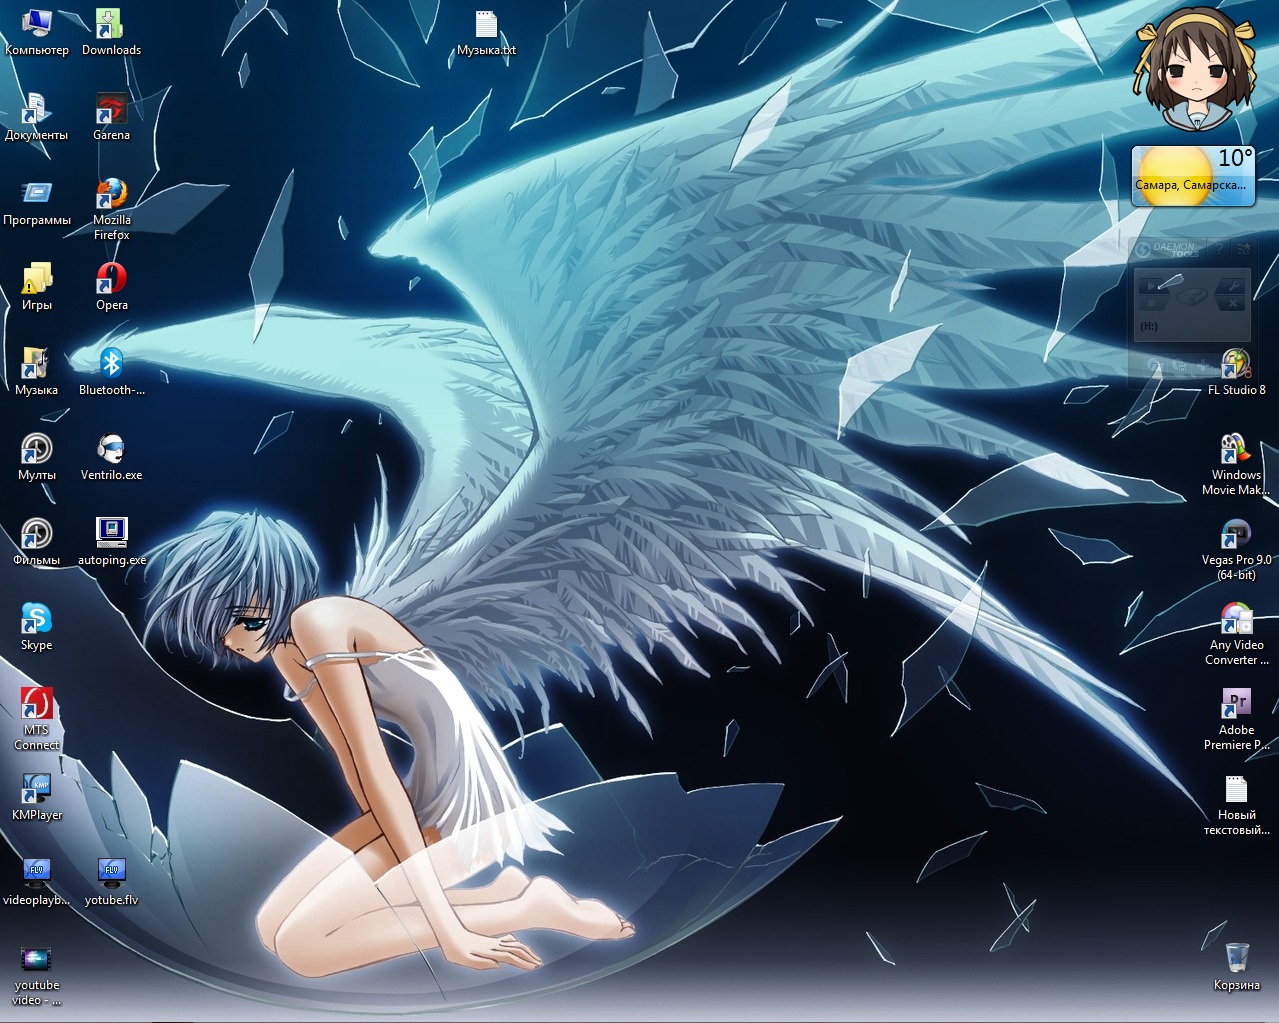
Task: Launch the Opera browser icon
Action: click(x=111, y=280)
